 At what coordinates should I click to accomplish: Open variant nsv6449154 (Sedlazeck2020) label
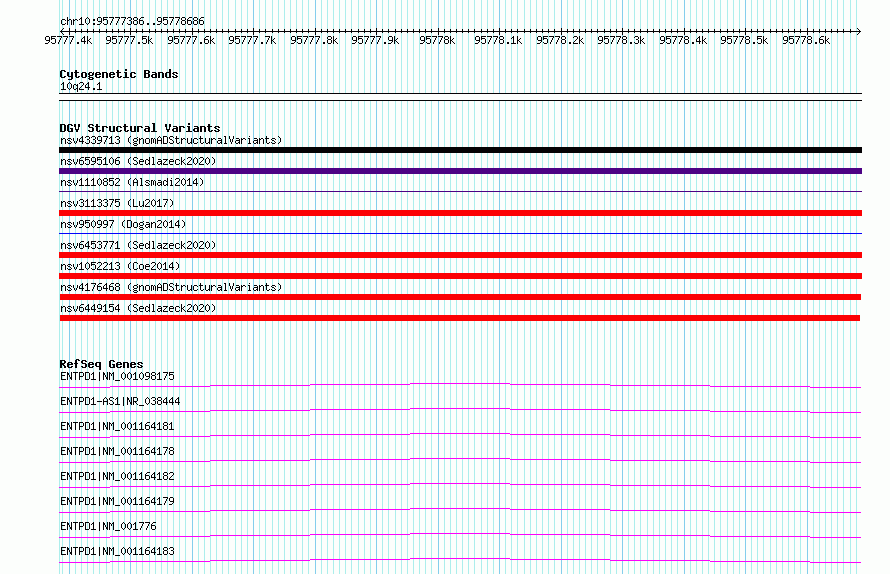pos(138,308)
